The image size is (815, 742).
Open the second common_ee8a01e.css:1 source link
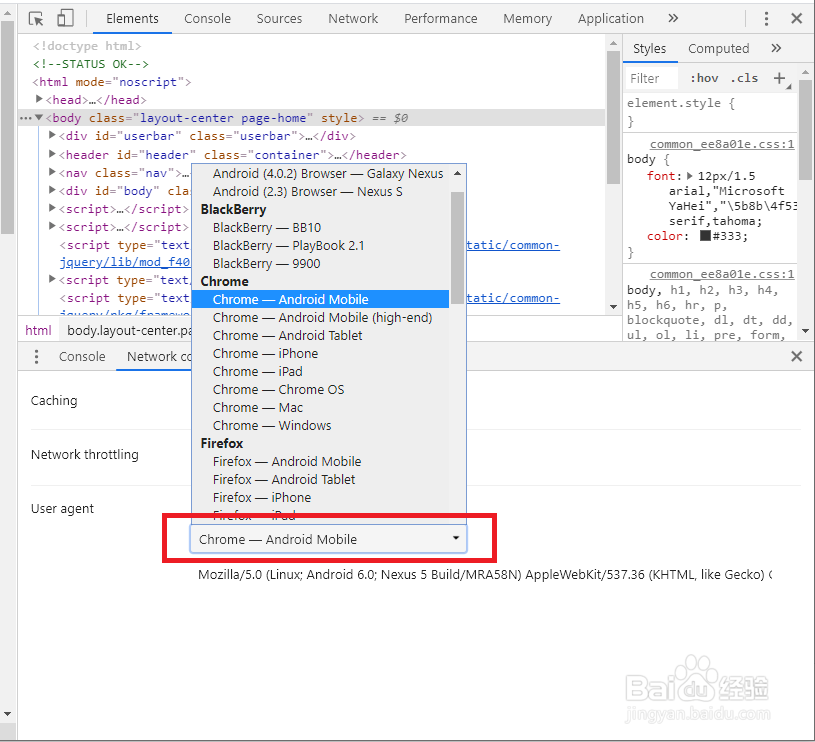click(722, 274)
